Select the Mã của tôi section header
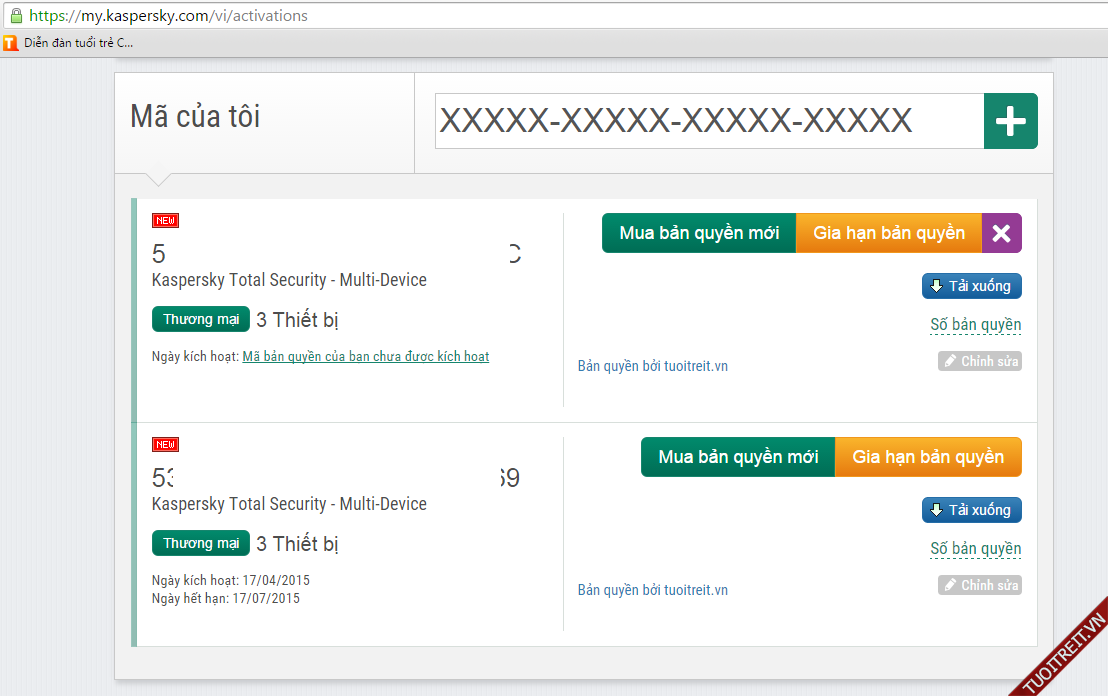 pos(195,117)
